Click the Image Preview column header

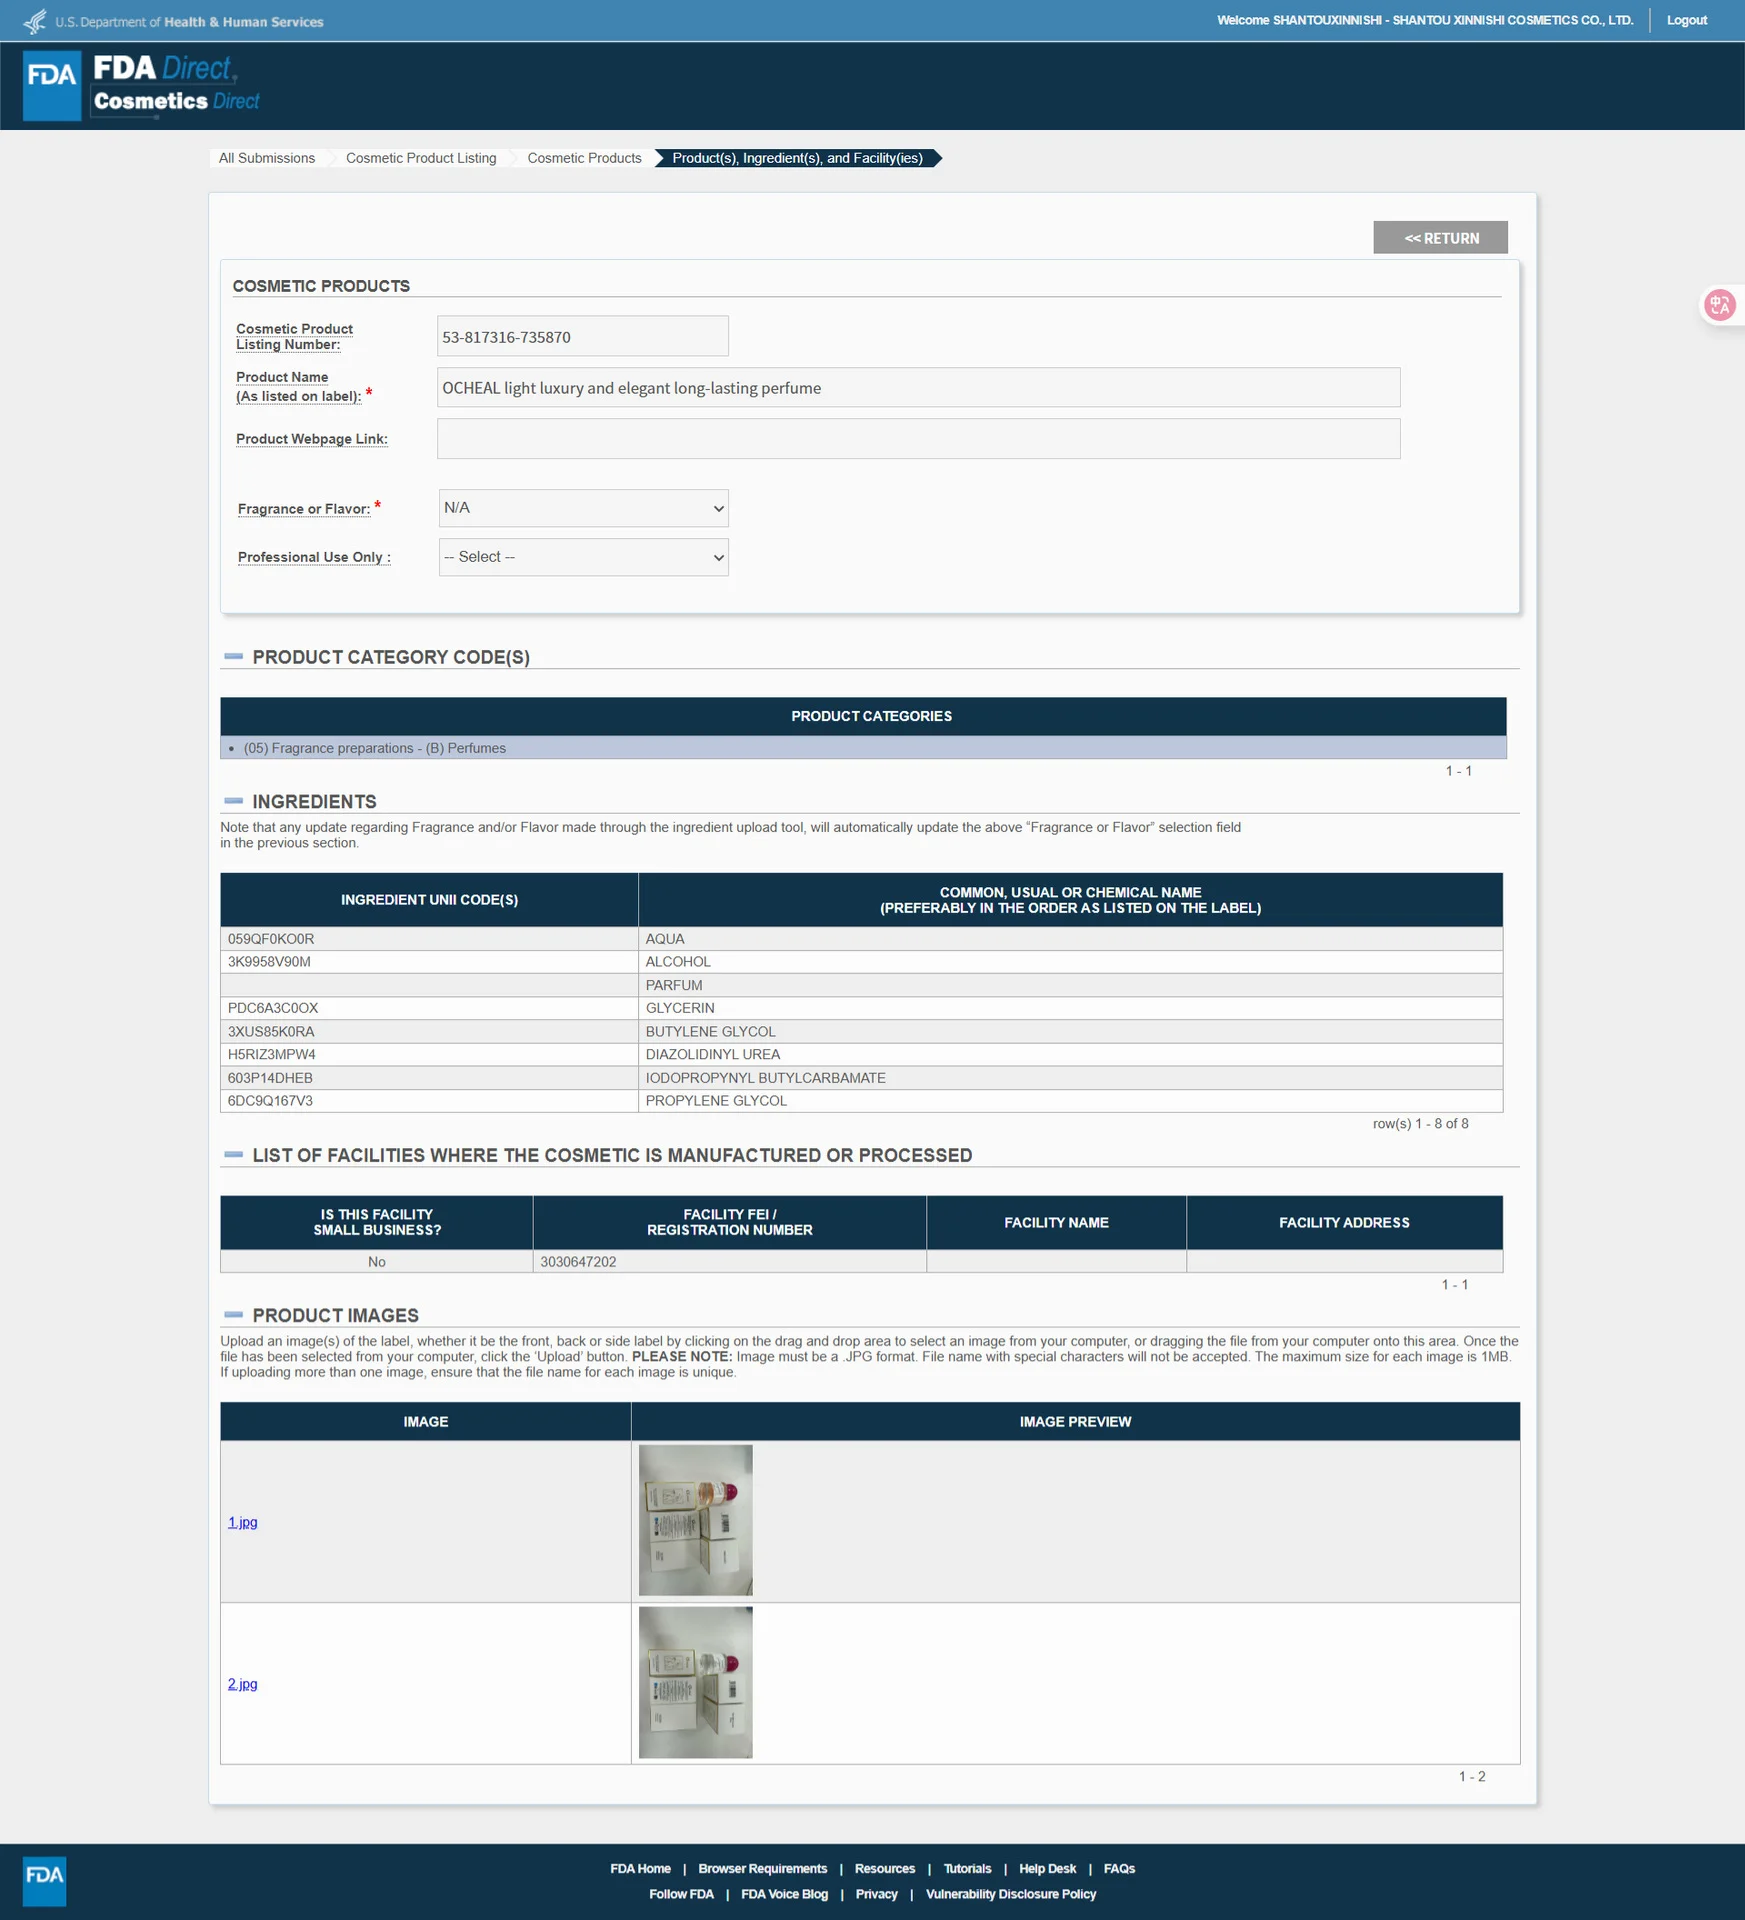coord(1075,1422)
